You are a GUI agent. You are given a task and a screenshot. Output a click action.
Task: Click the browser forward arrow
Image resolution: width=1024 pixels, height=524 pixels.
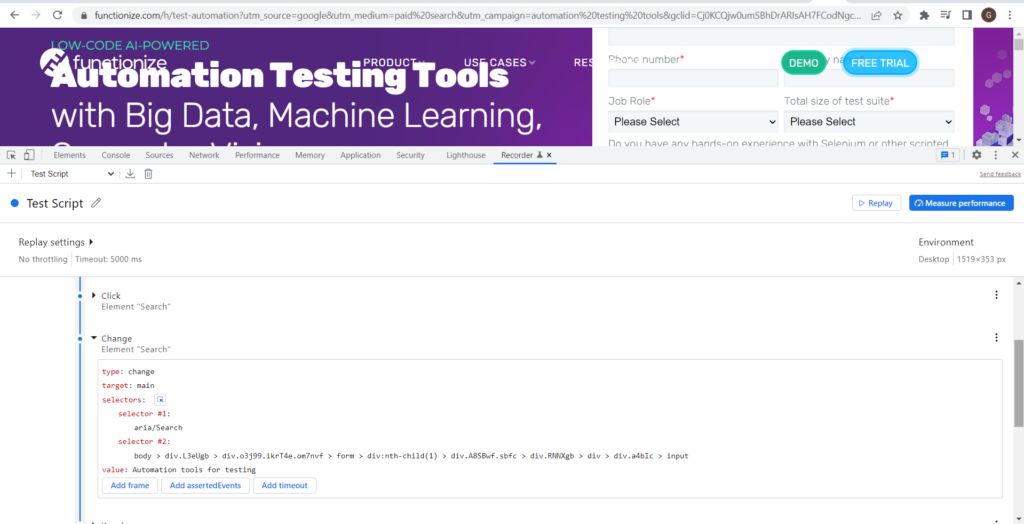(36, 14)
